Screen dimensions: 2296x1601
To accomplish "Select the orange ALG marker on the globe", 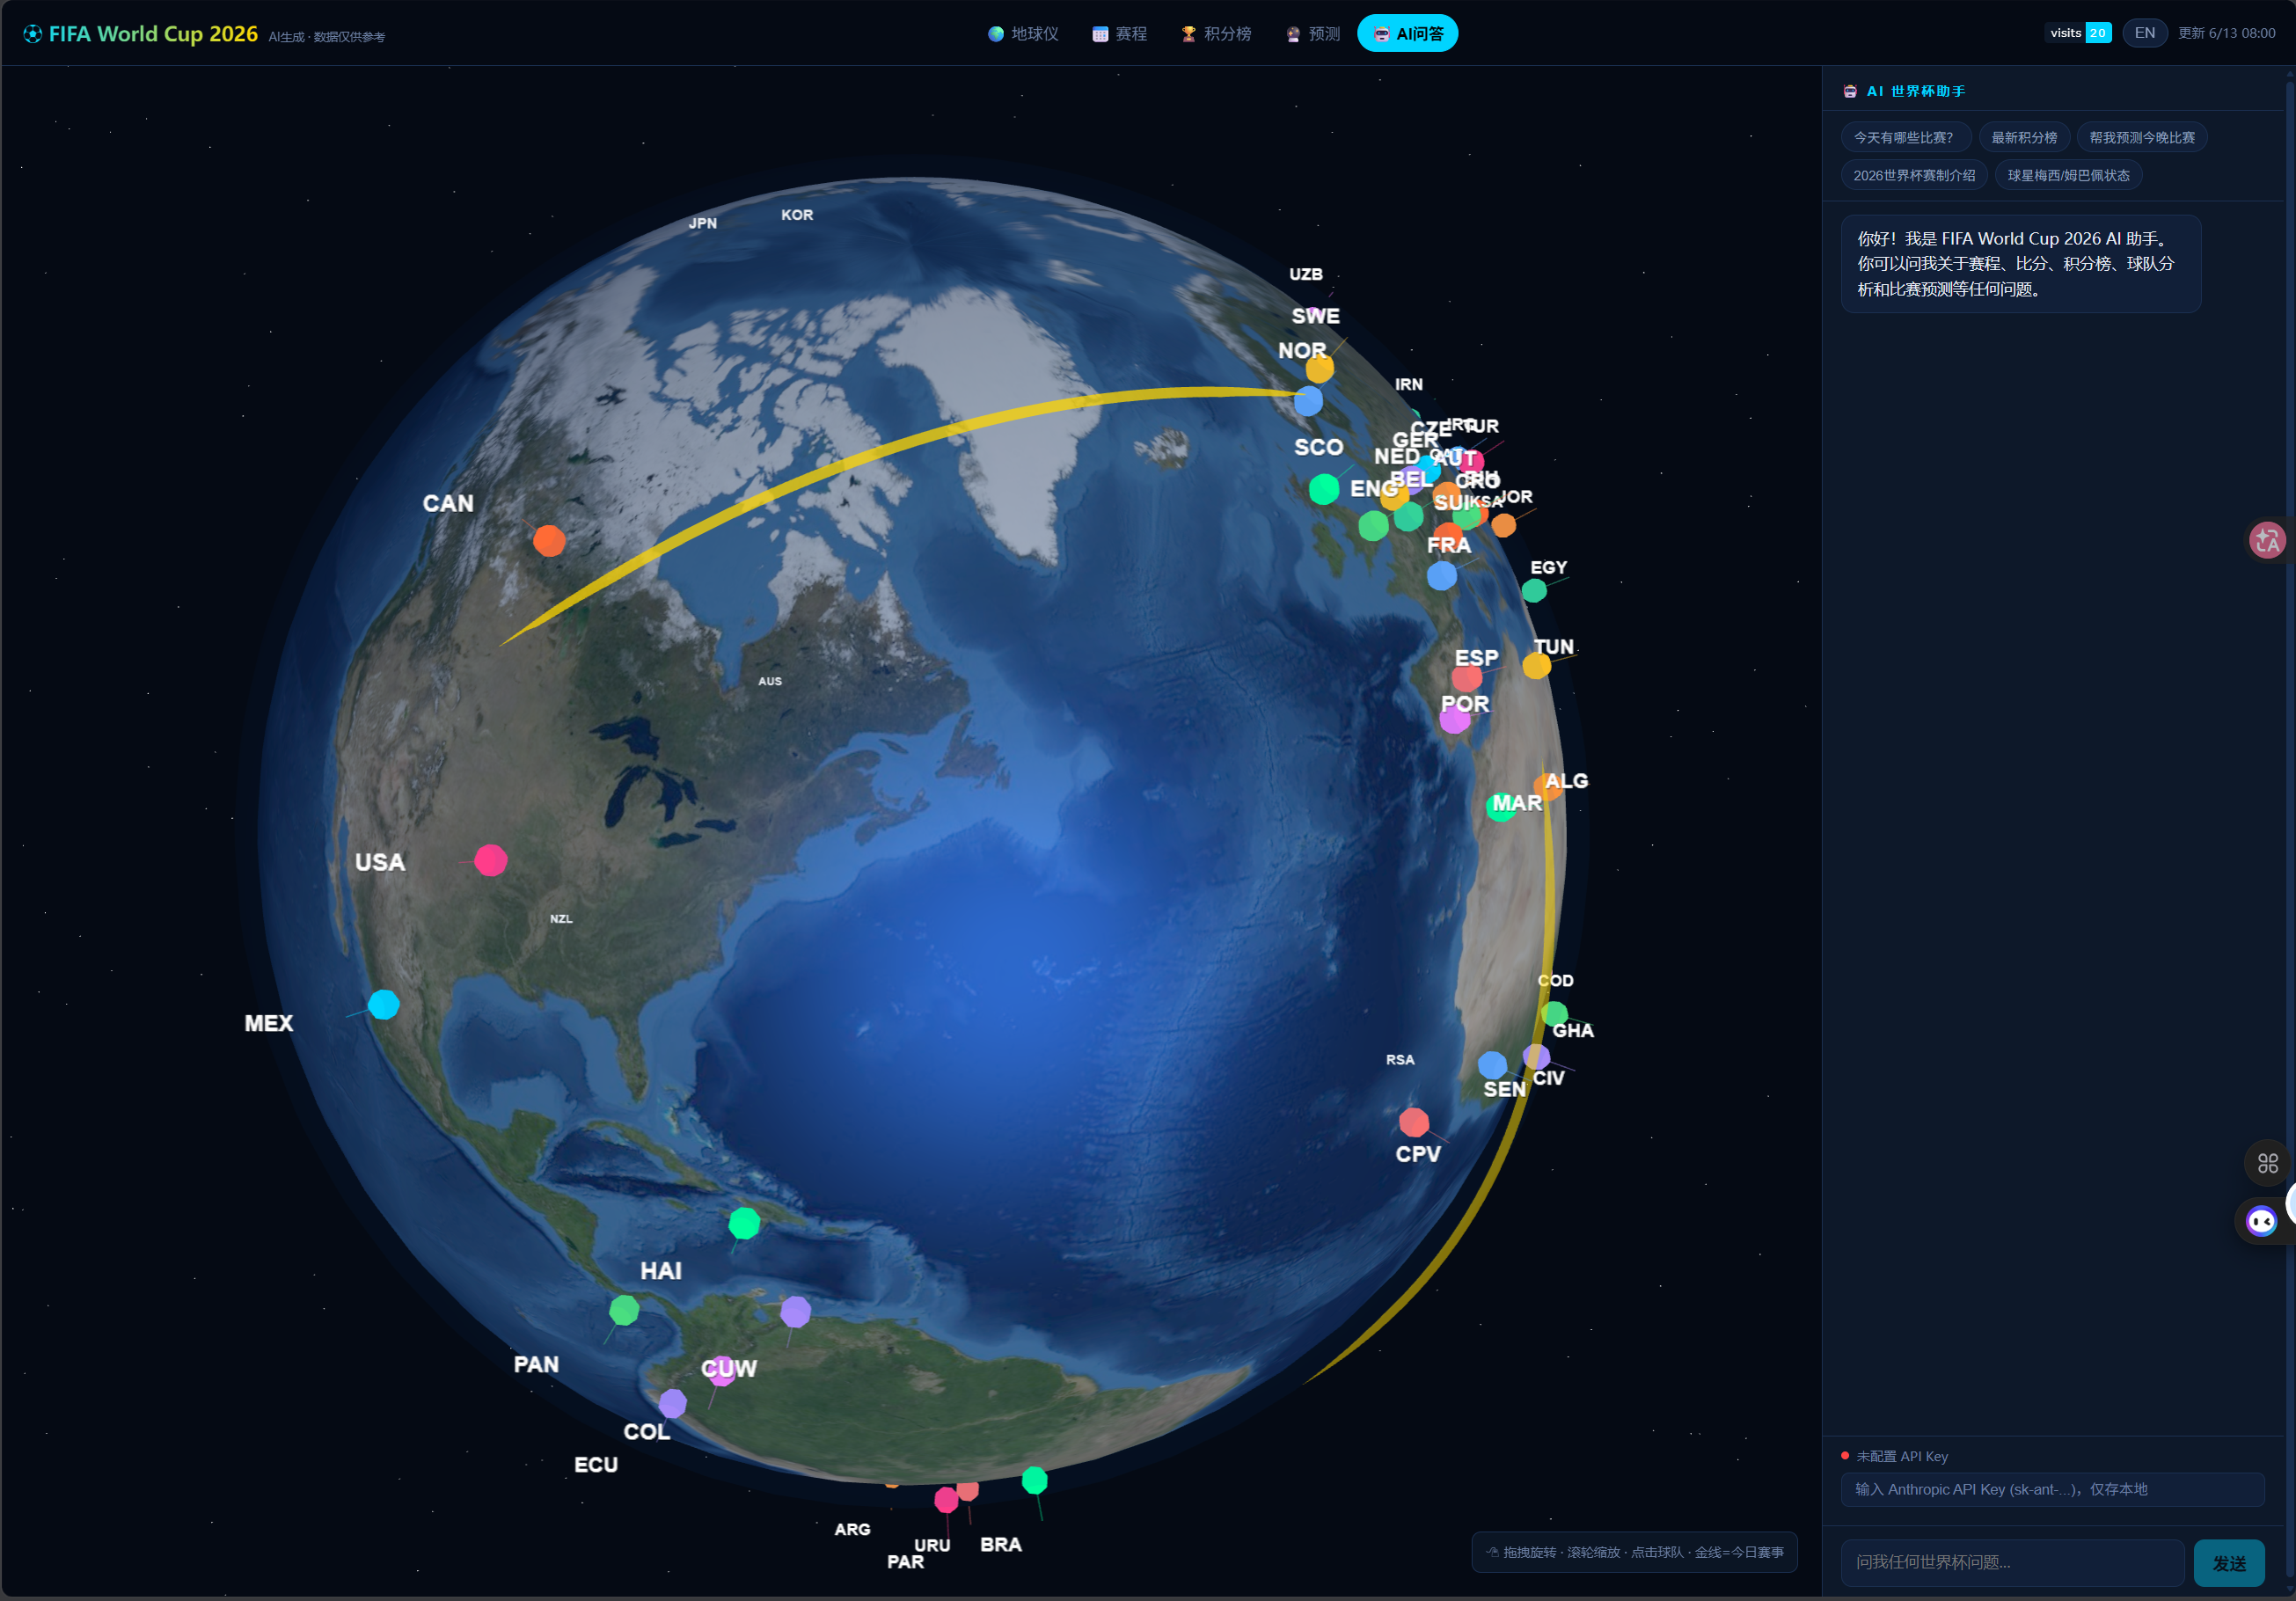I will tap(1548, 788).
